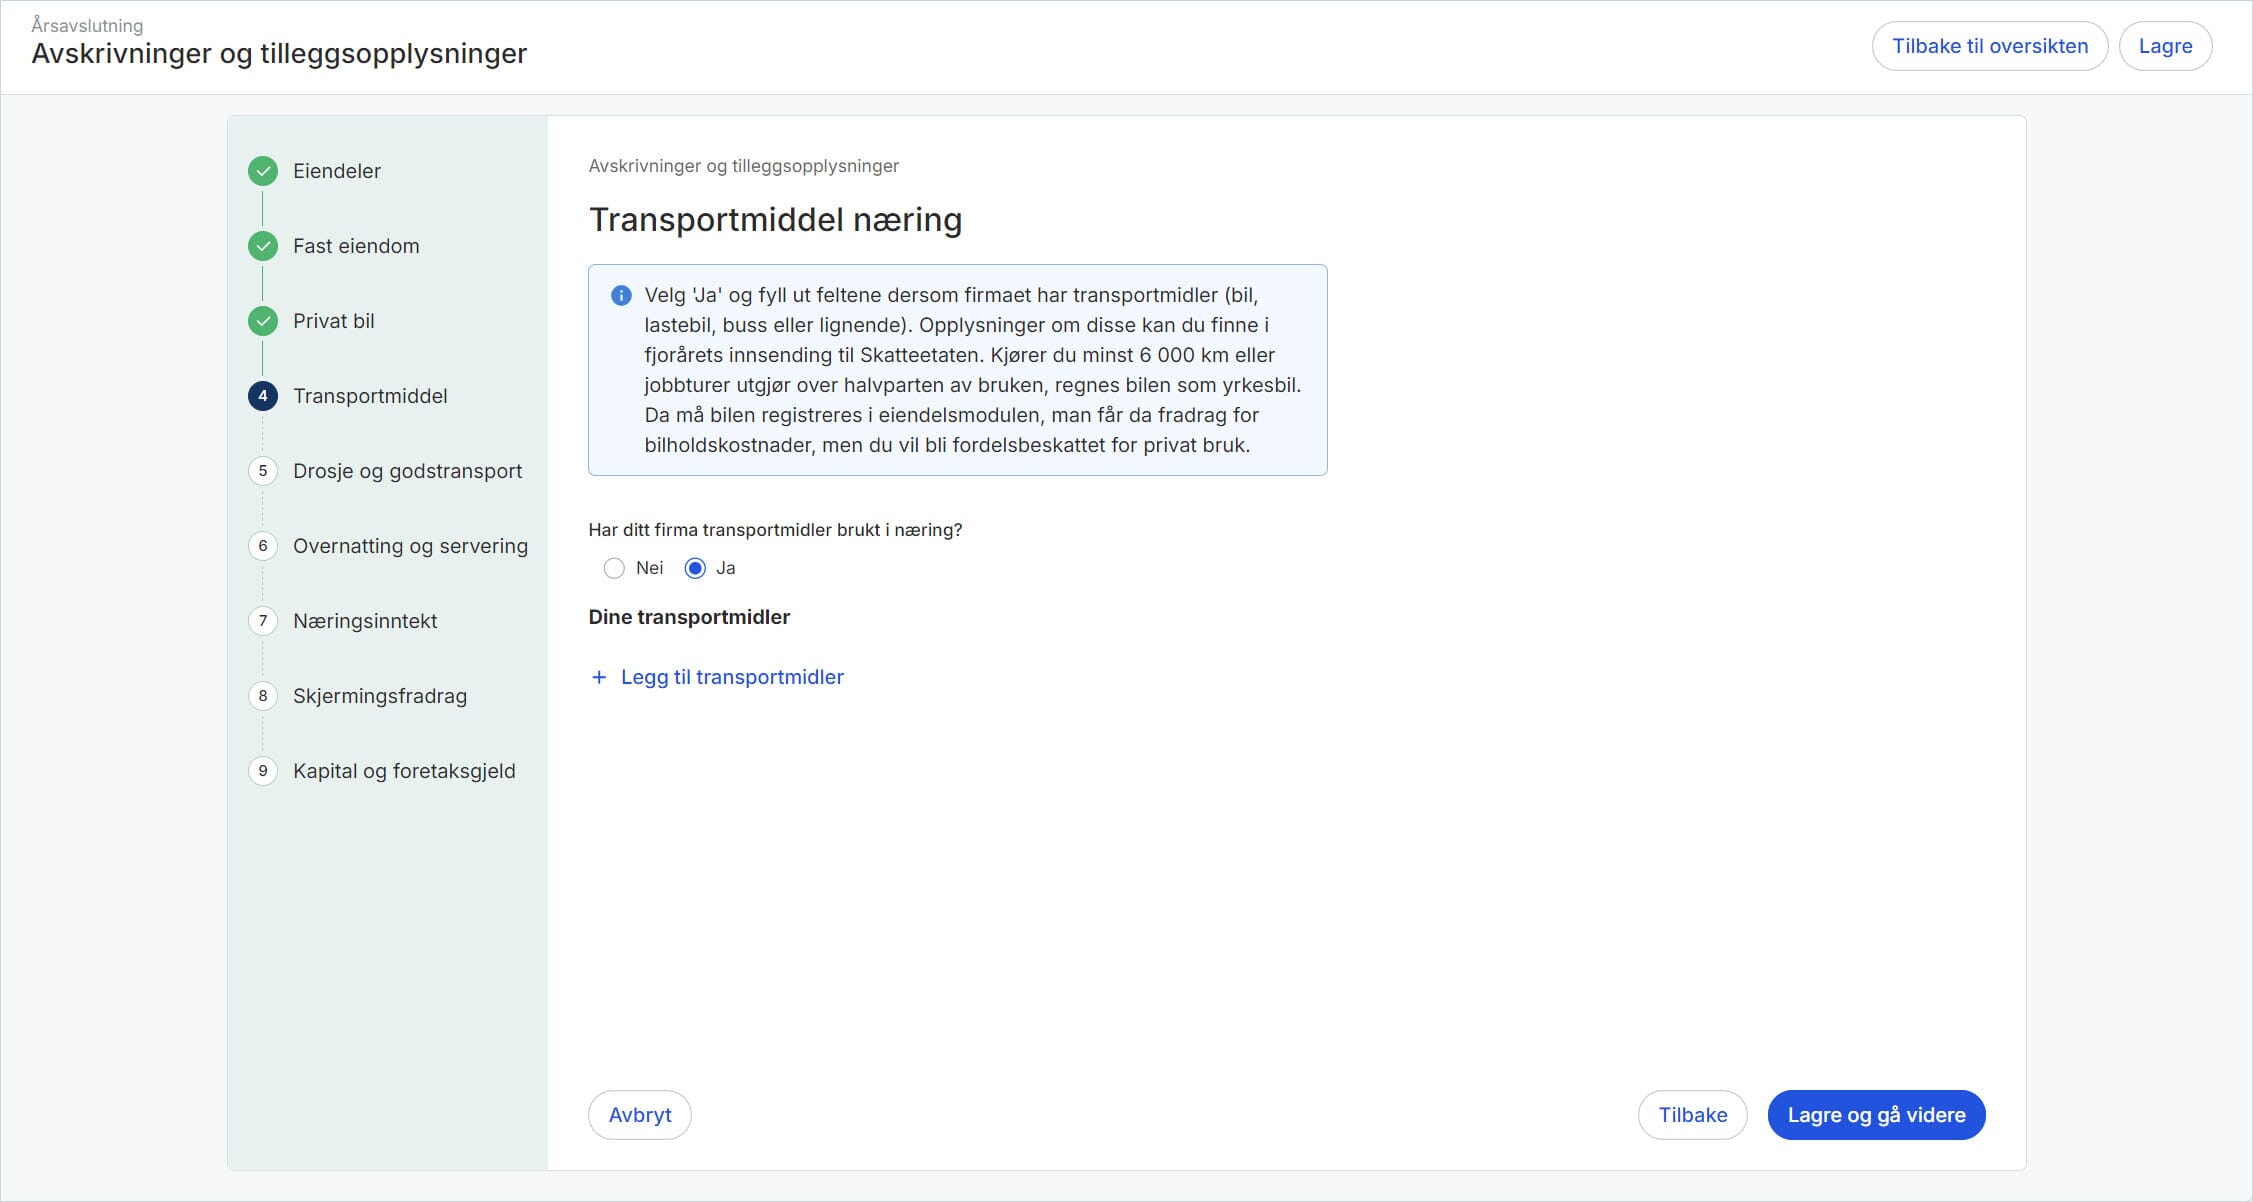Click the Lagre og gå videre button
Screen dimensions: 2253x1202
(1875, 1114)
